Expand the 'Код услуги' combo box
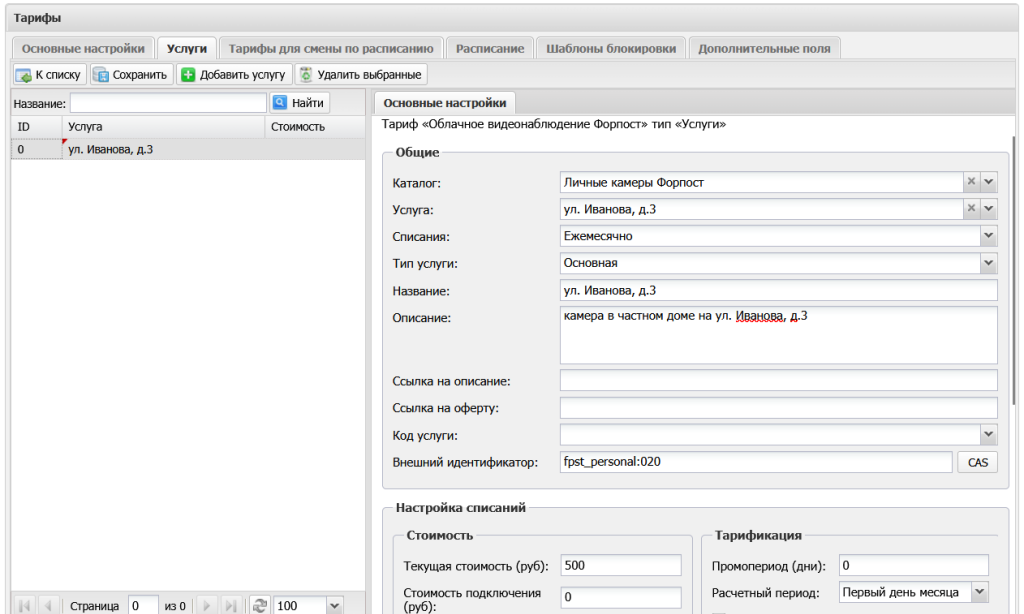Screen dimensions: 1024x614 coord(989,434)
